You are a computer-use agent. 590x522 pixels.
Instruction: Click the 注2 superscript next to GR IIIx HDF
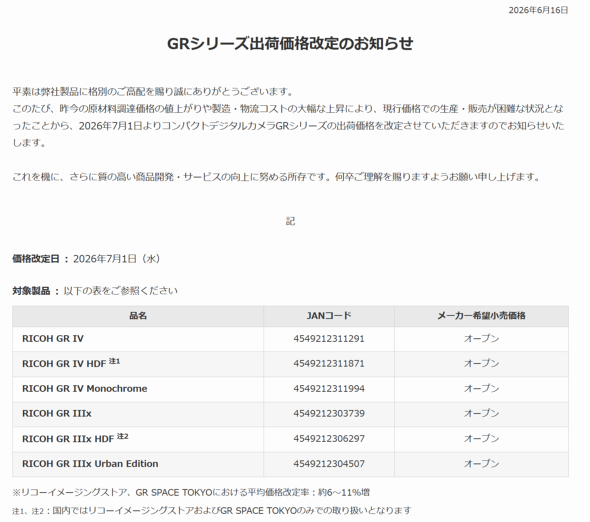point(123,436)
